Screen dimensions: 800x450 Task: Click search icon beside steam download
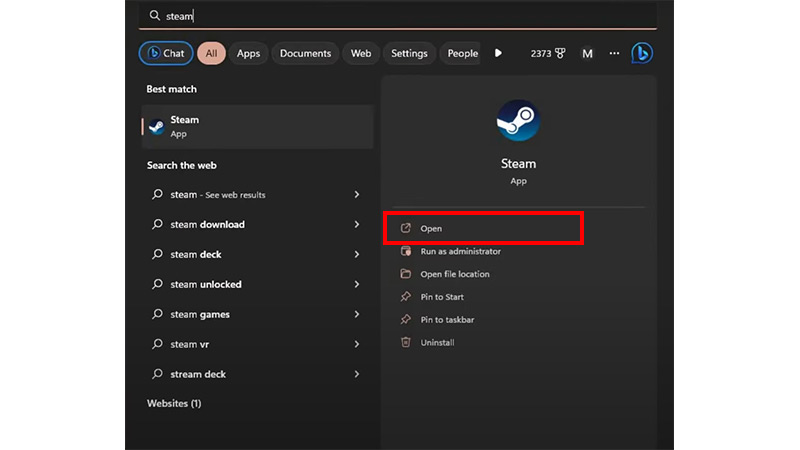pyautogui.click(x=157, y=224)
